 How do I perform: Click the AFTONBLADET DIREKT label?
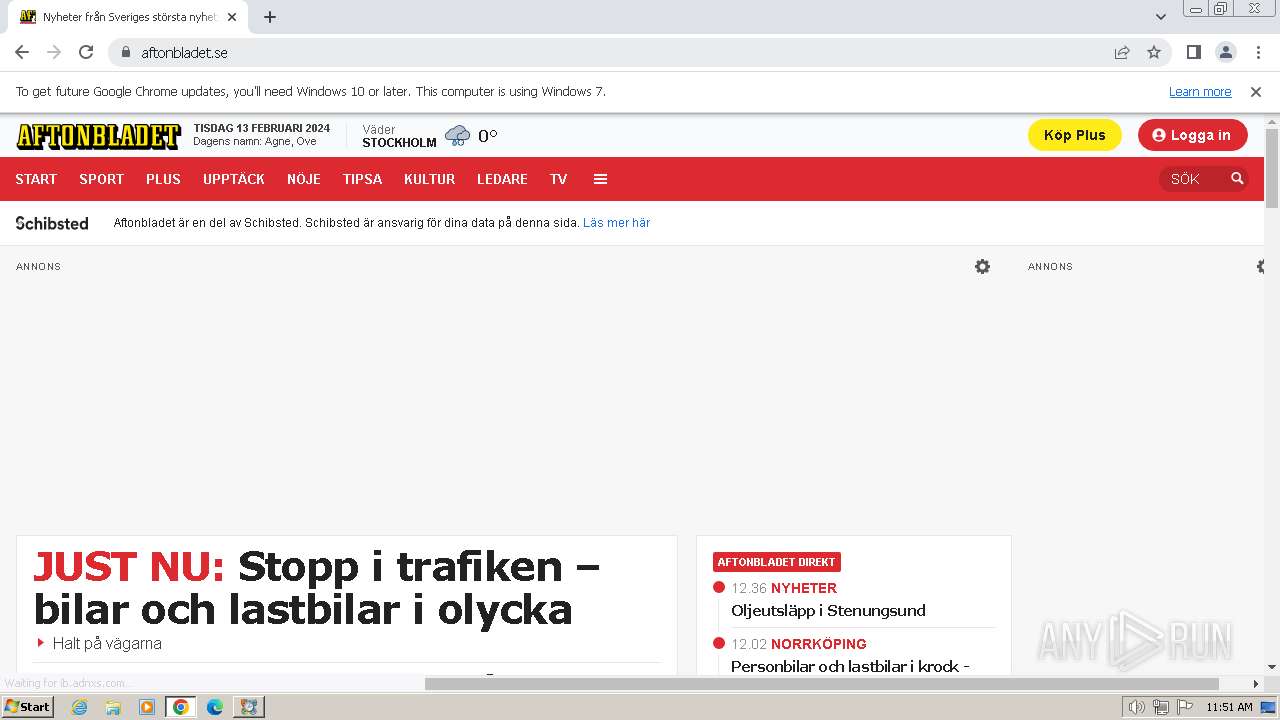click(x=776, y=562)
